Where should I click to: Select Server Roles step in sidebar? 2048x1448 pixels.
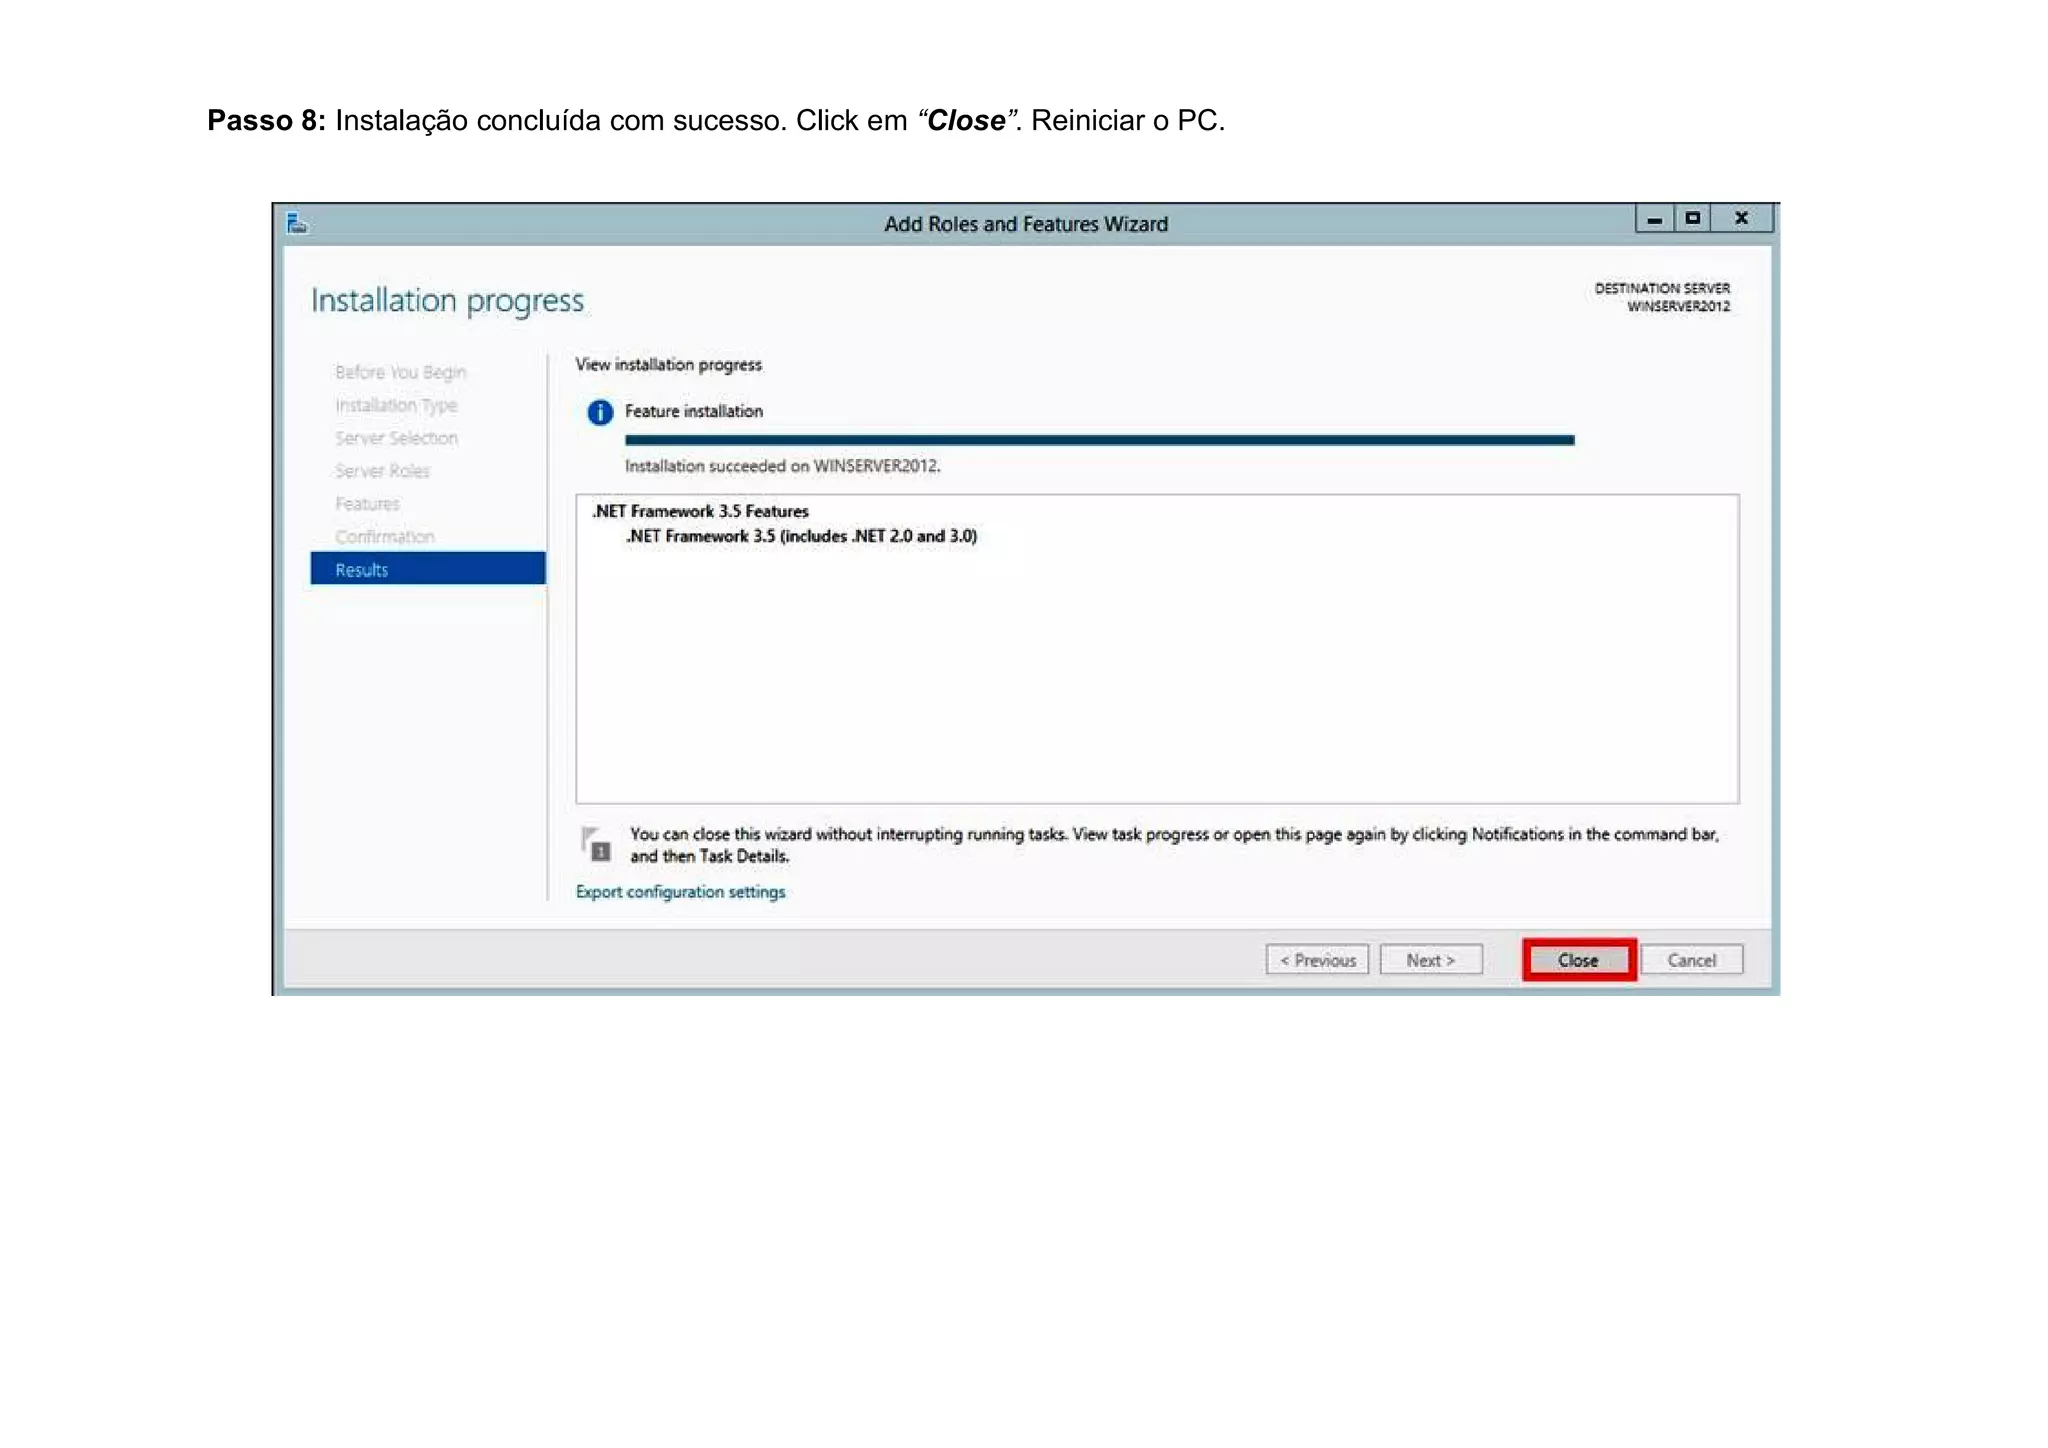pos(382,471)
